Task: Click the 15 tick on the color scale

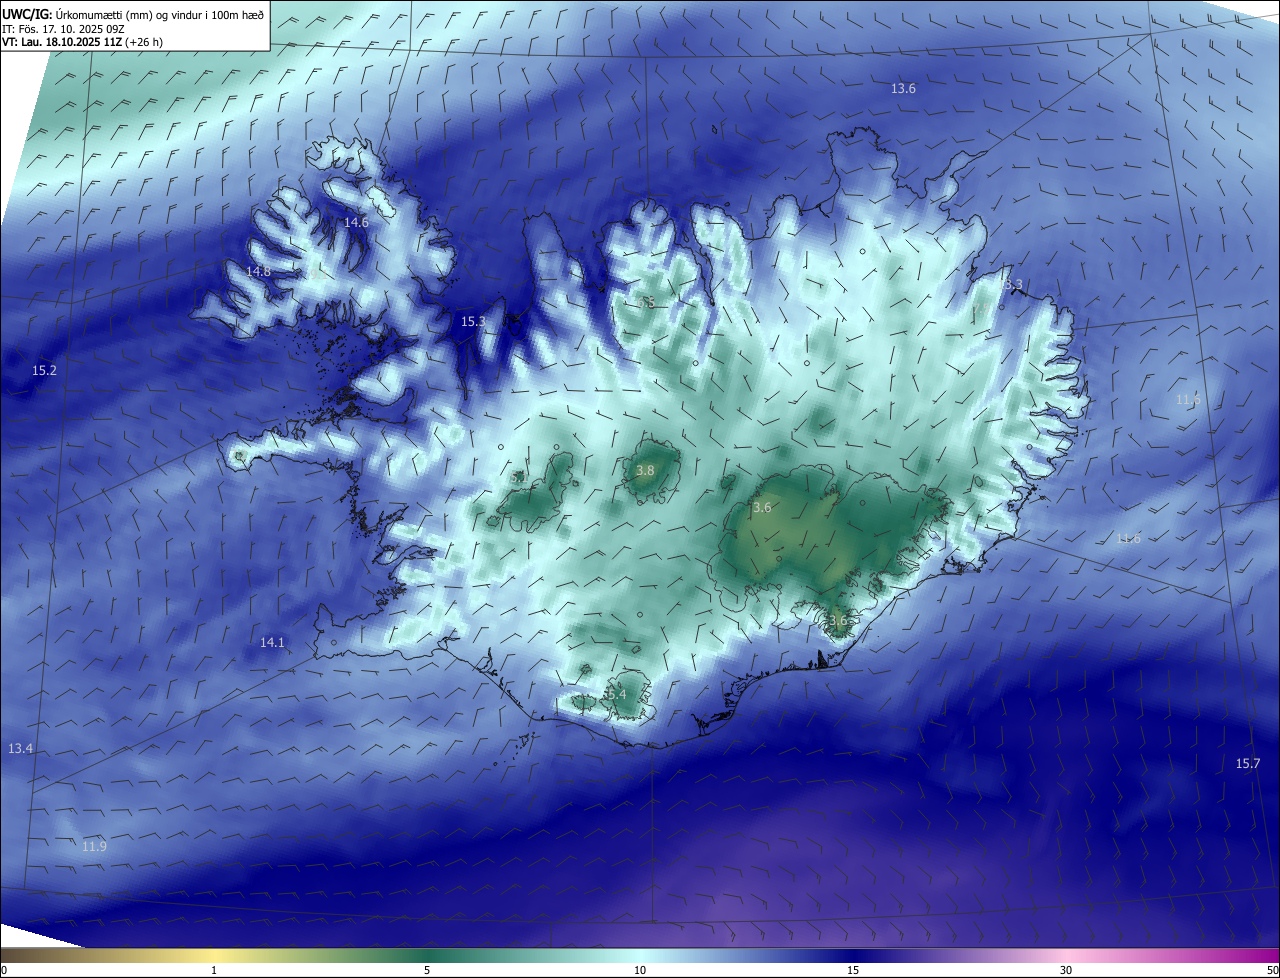Action: 853,970
